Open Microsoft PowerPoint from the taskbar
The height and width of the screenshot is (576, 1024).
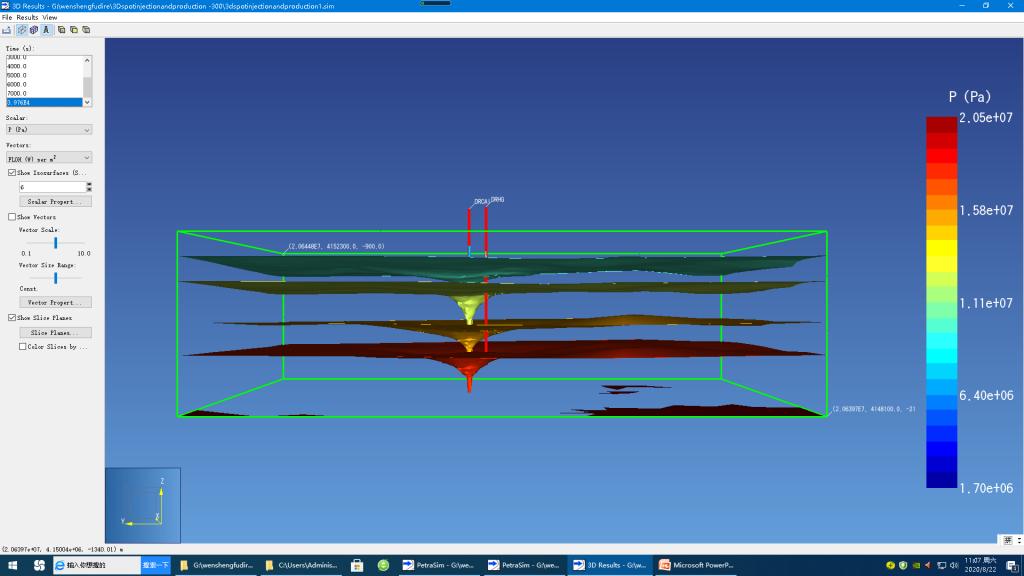(x=696, y=565)
